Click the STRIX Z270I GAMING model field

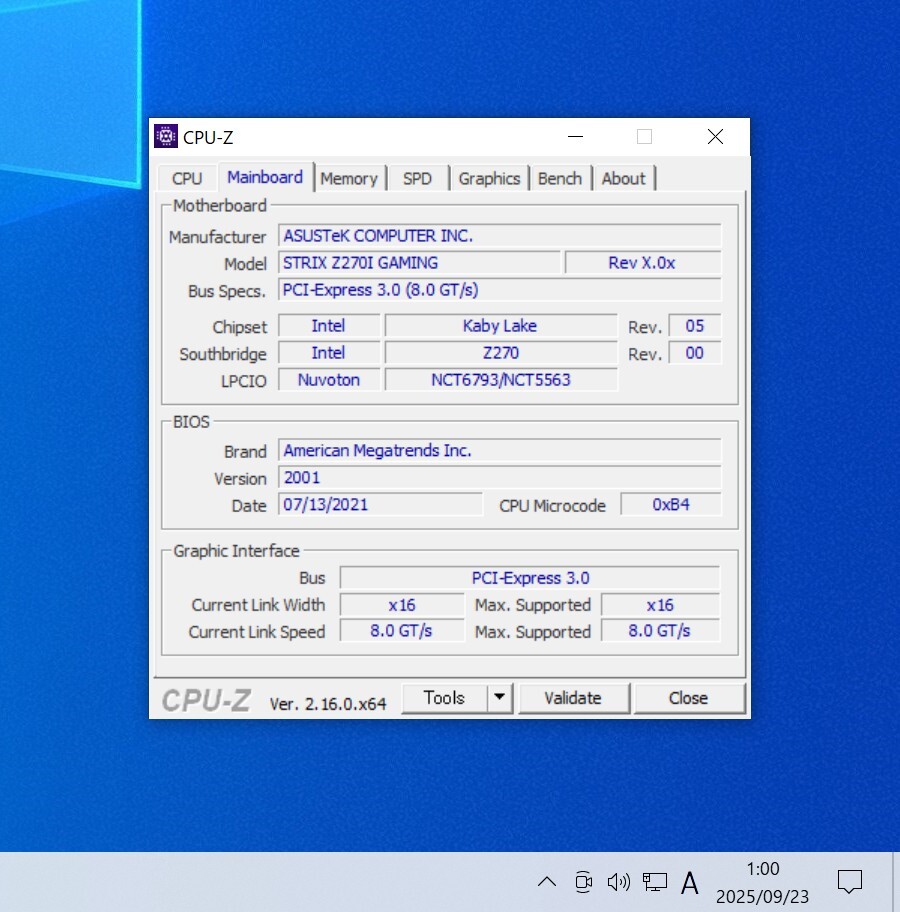click(419, 263)
